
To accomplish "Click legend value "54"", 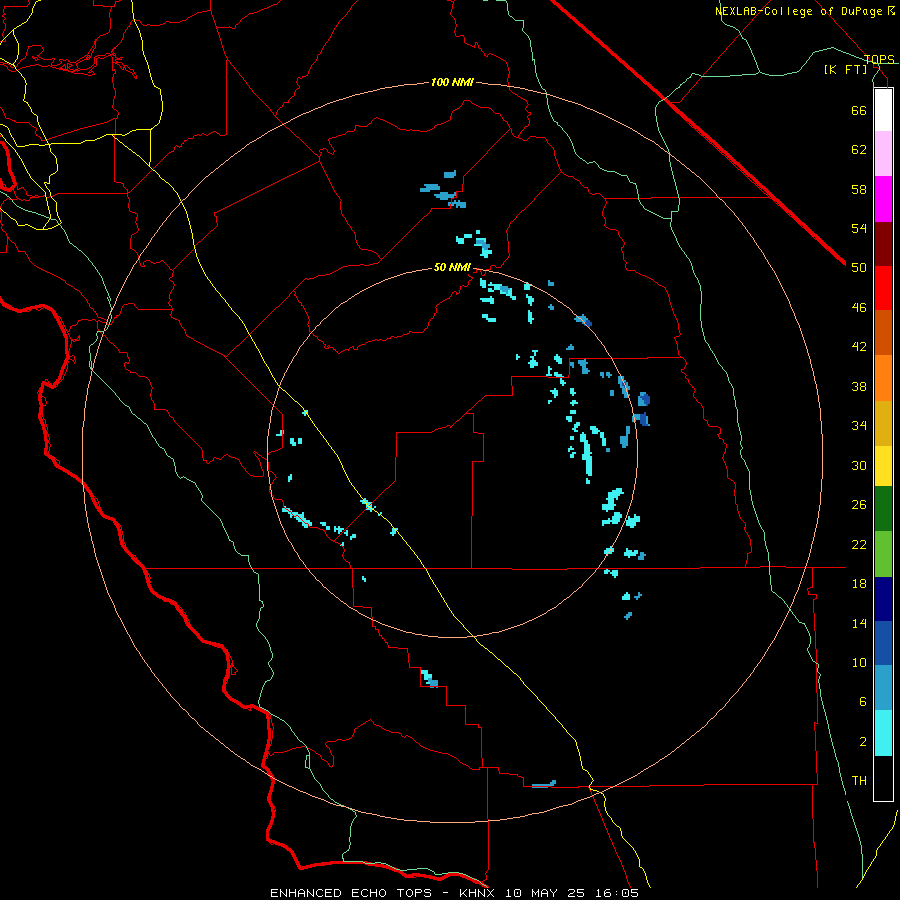I will (859, 228).
